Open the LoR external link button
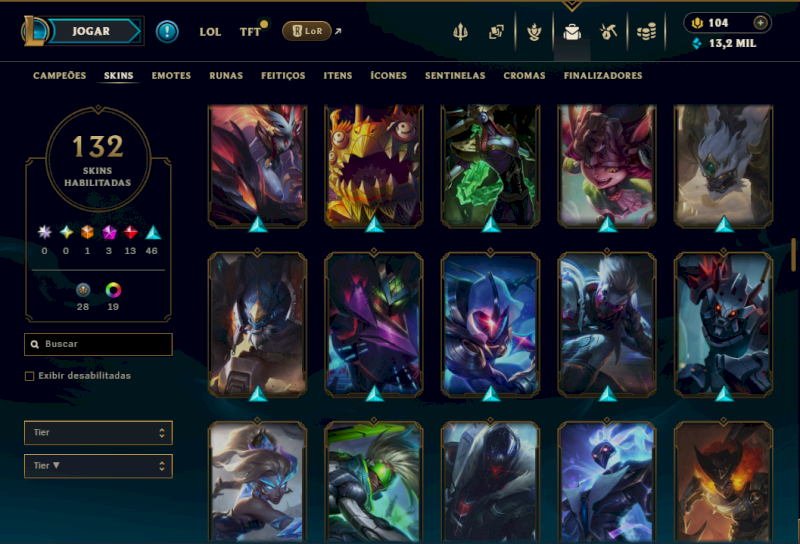Screen dimensions: 800x544 click(x=307, y=31)
